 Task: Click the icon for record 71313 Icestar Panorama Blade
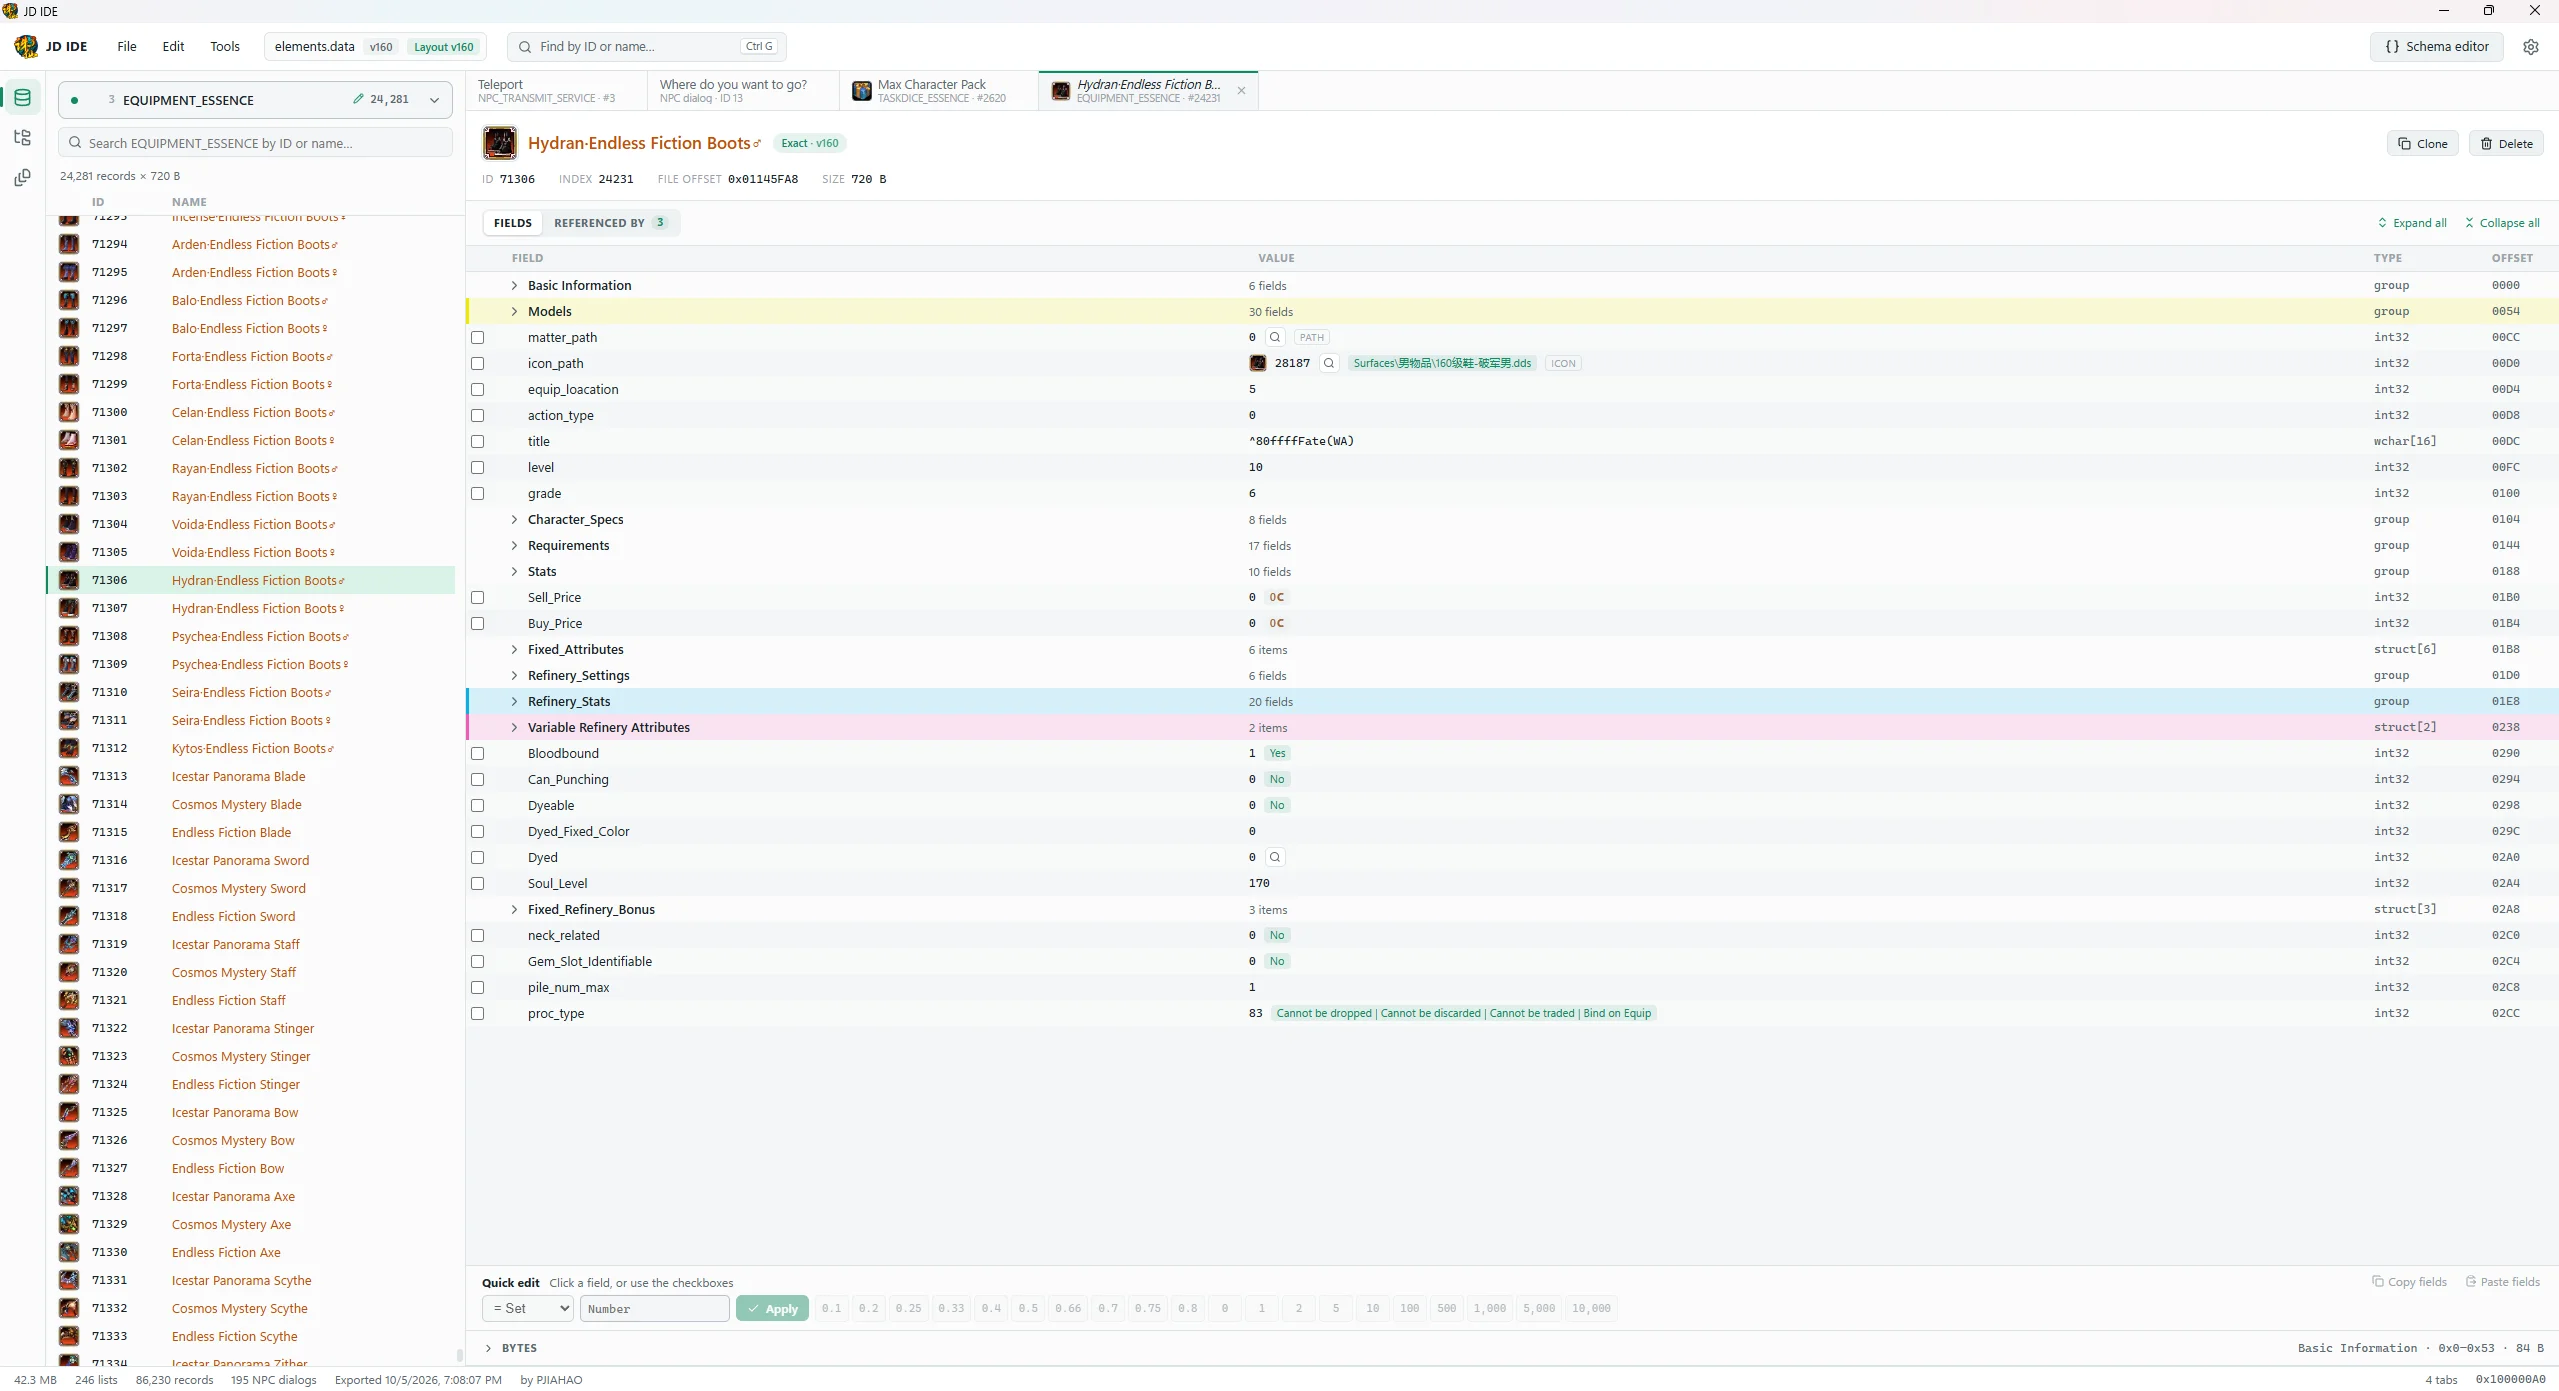click(69, 777)
